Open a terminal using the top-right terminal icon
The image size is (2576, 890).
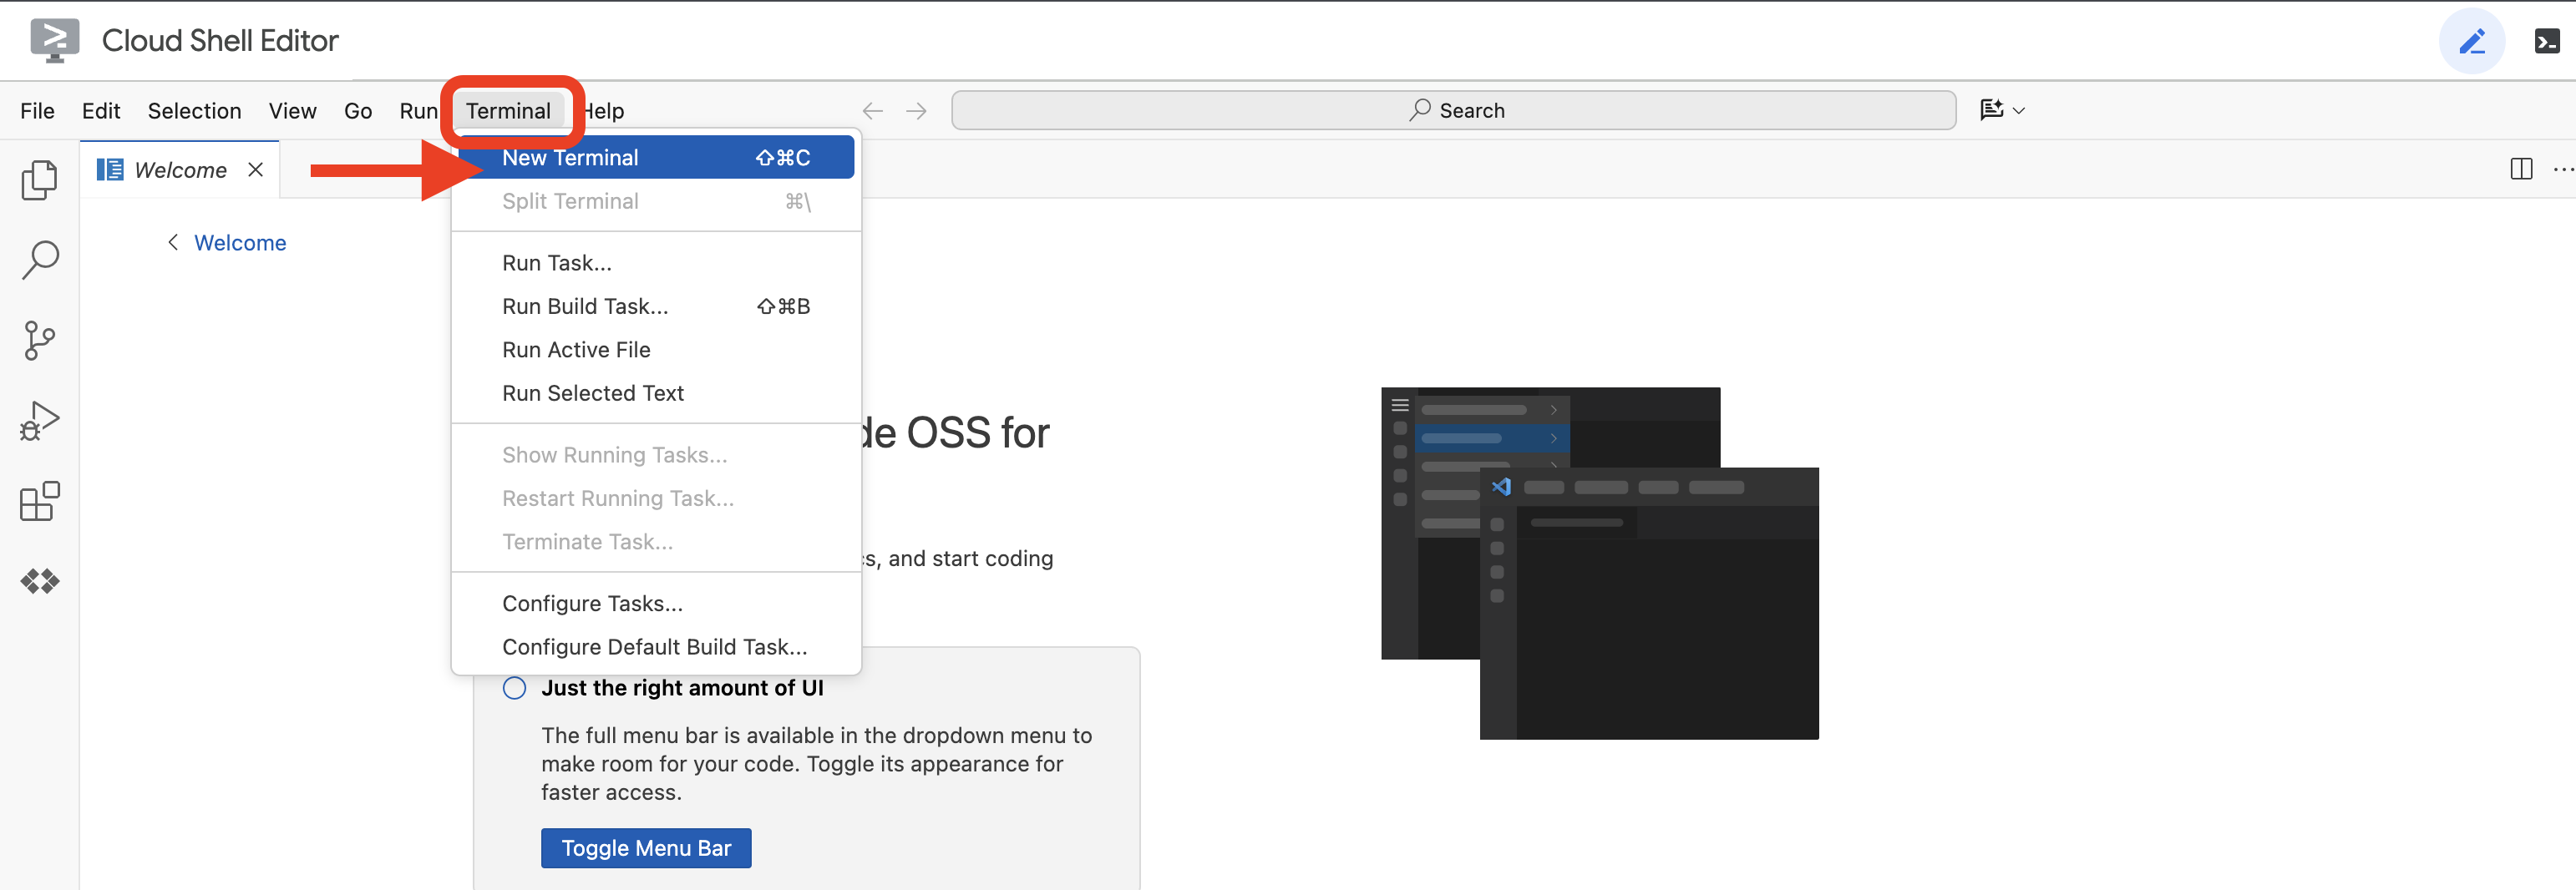[x=2548, y=41]
